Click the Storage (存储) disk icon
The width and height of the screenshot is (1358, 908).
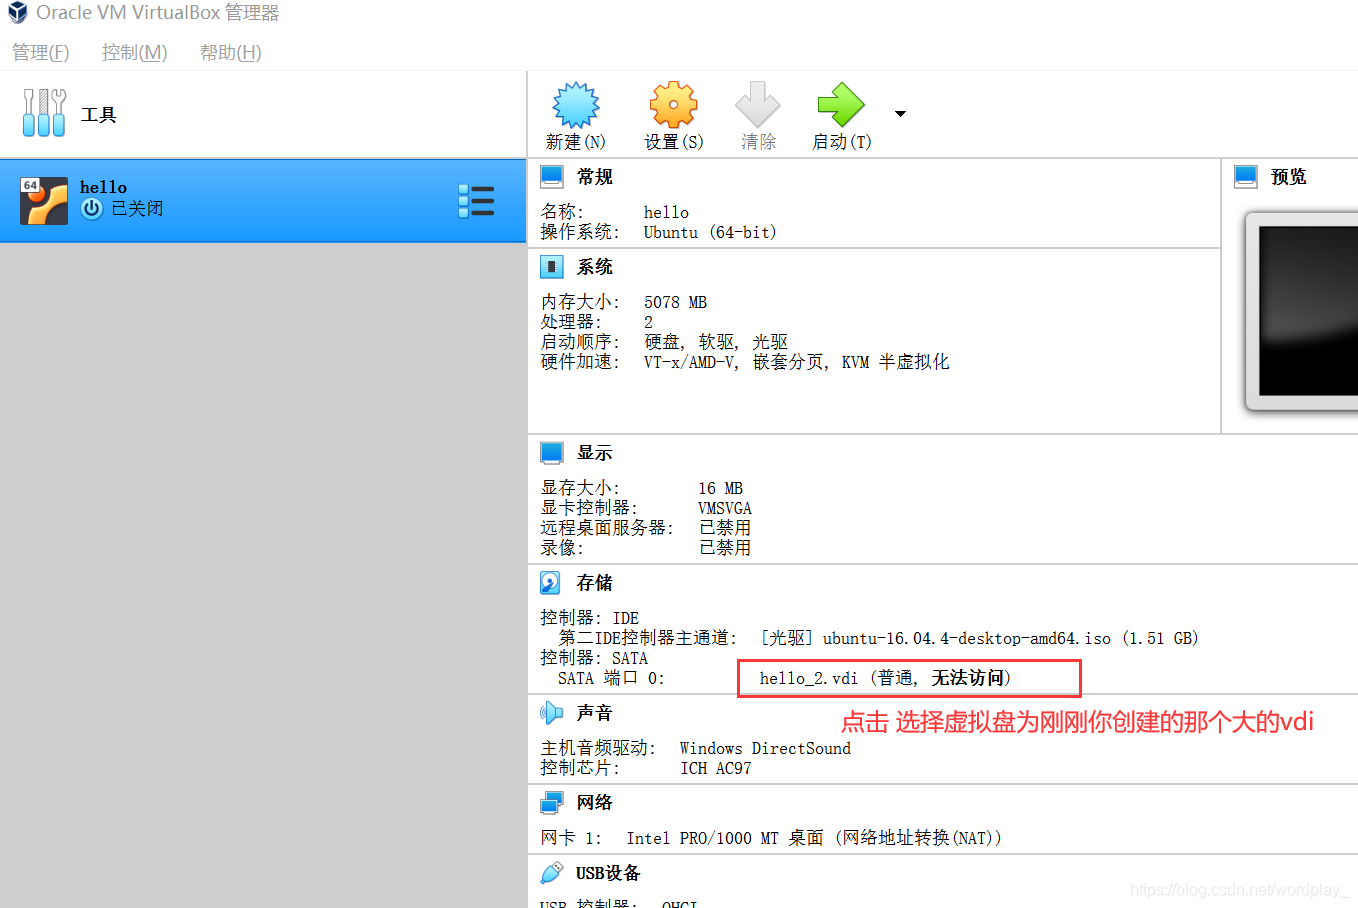coord(551,583)
